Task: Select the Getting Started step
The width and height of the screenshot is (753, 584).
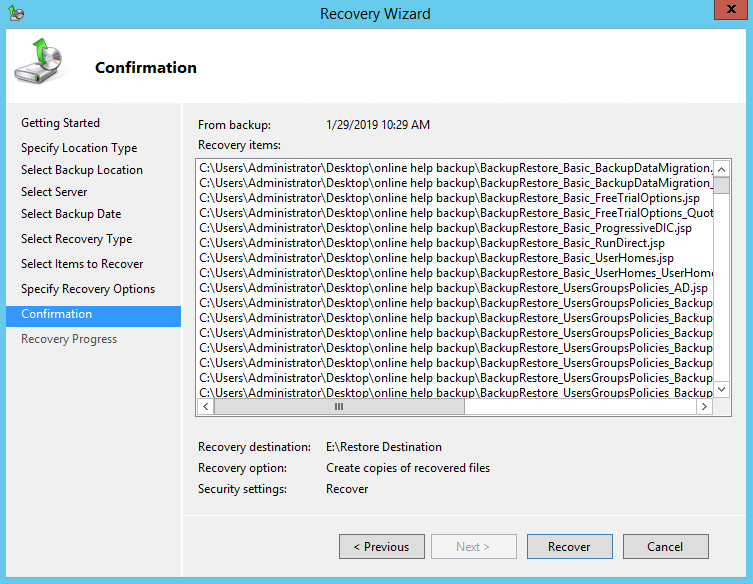Action: coord(60,123)
